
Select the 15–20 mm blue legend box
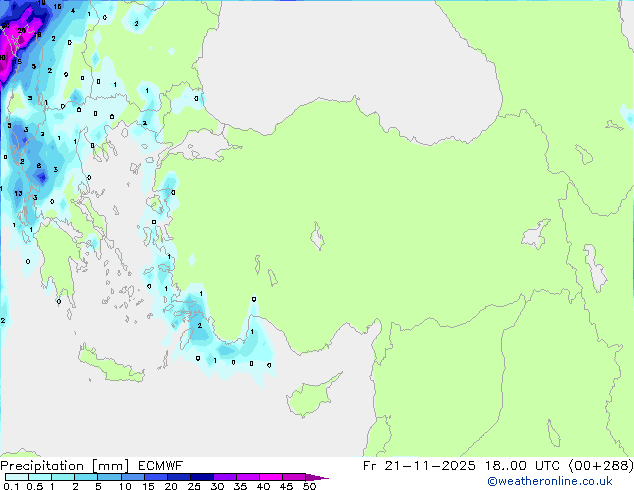(156, 477)
